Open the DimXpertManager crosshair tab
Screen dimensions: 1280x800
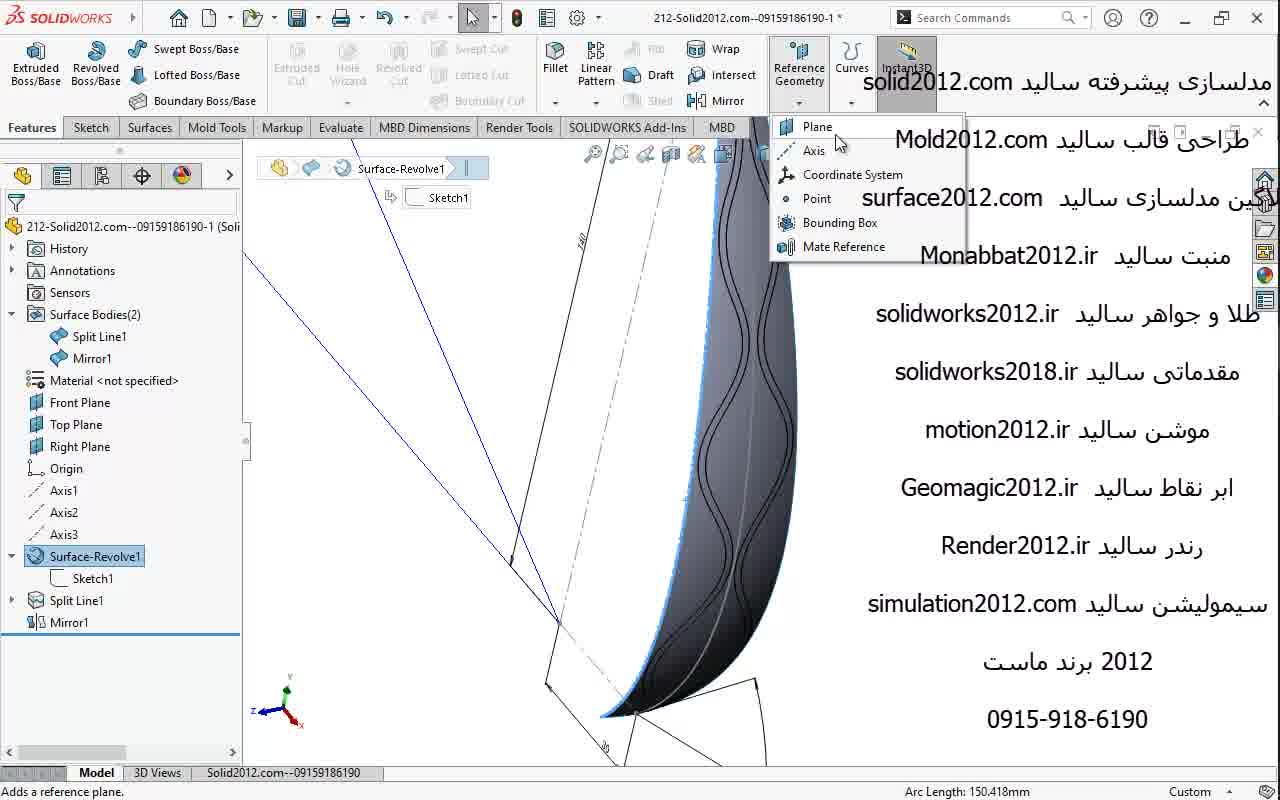[x=142, y=176]
